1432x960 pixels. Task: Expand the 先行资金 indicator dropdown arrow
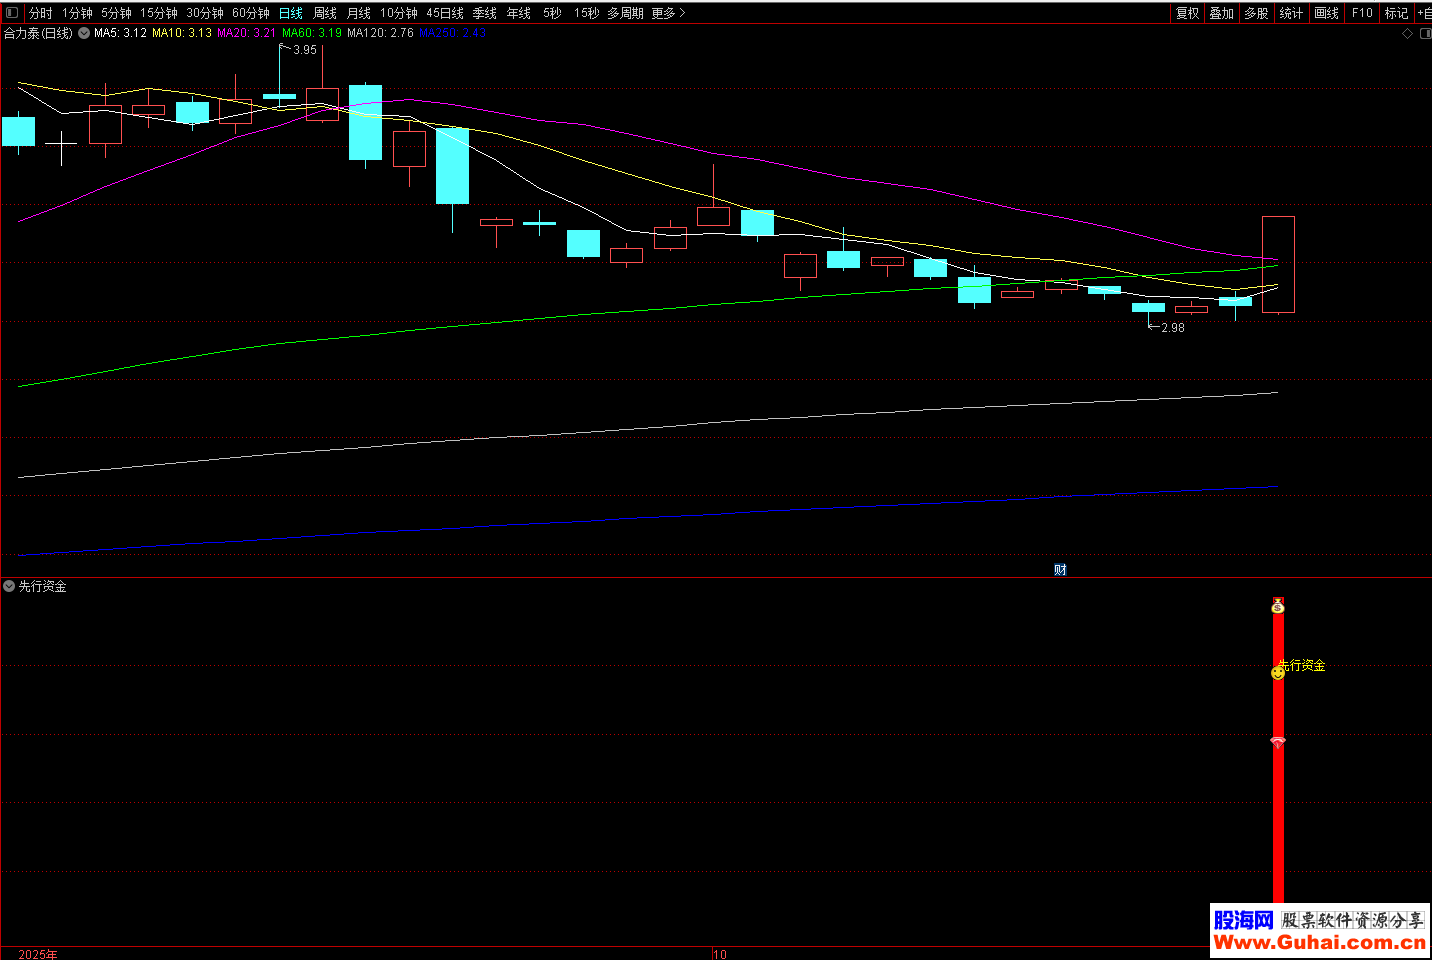pyautogui.click(x=9, y=586)
